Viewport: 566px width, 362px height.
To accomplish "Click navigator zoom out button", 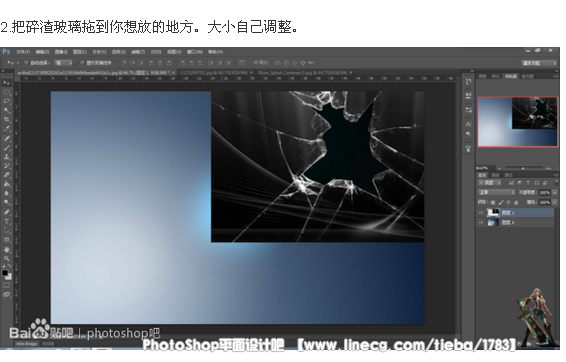I will [x=499, y=168].
